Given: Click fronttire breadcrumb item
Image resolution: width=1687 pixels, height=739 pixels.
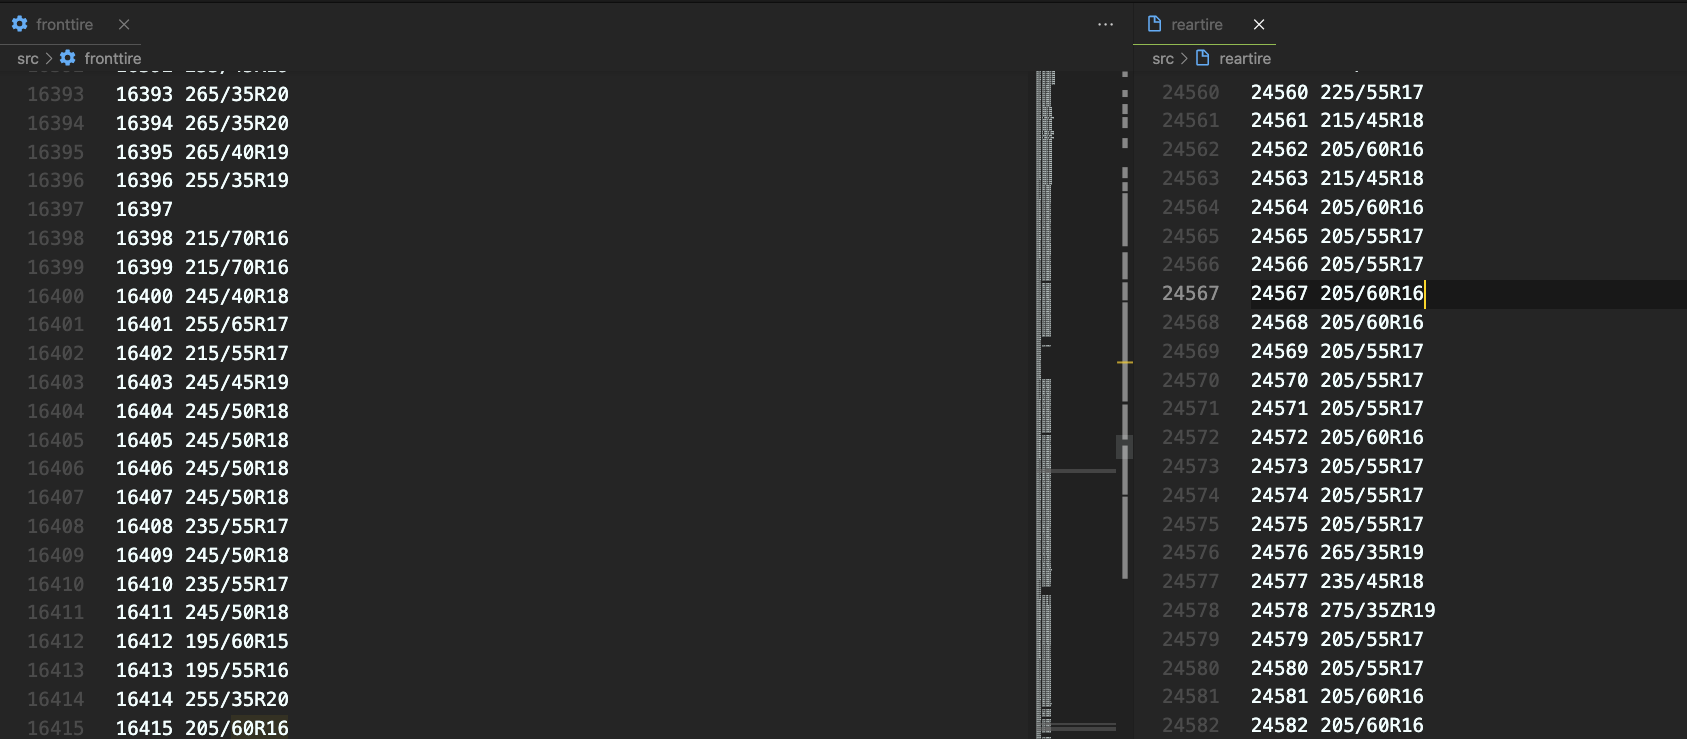Looking at the screenshot, I should click(x=112, y=59).
